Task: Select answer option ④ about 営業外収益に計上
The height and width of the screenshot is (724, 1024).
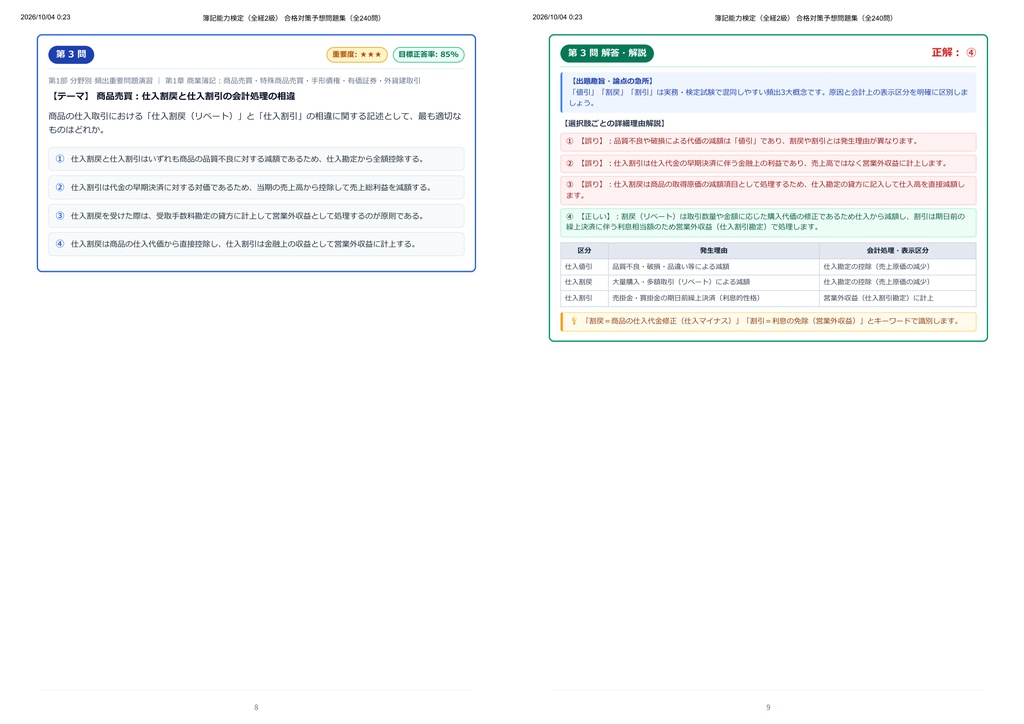Action: click(256, 244)
